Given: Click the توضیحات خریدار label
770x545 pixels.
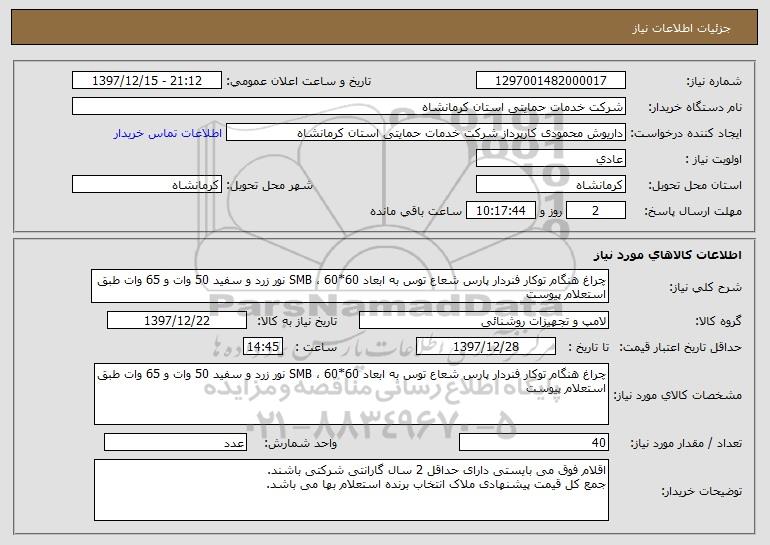Looking at the screenshot, I should coord(702,491).
